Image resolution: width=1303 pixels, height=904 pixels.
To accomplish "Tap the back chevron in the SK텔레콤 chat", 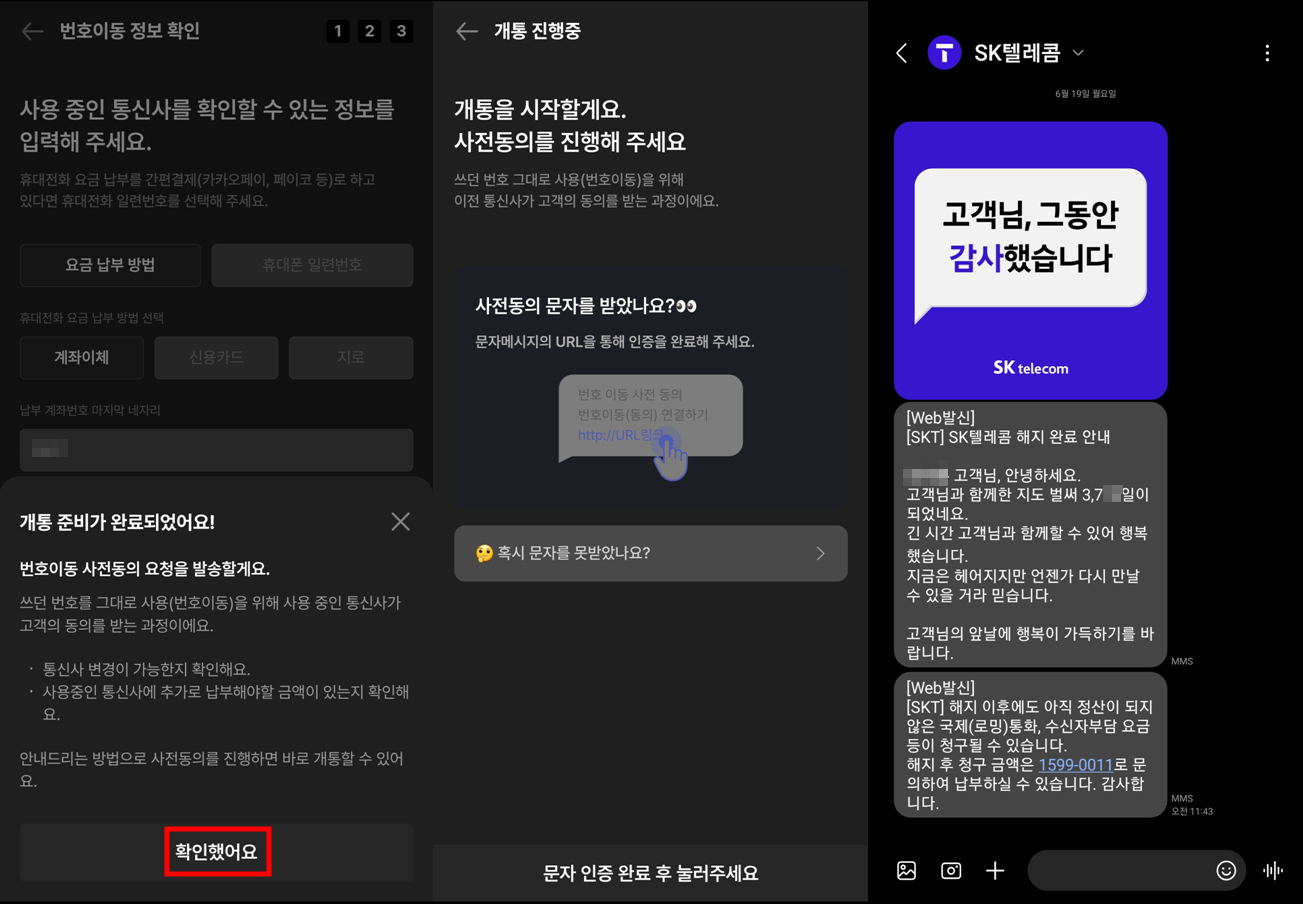I will (902, 53).
